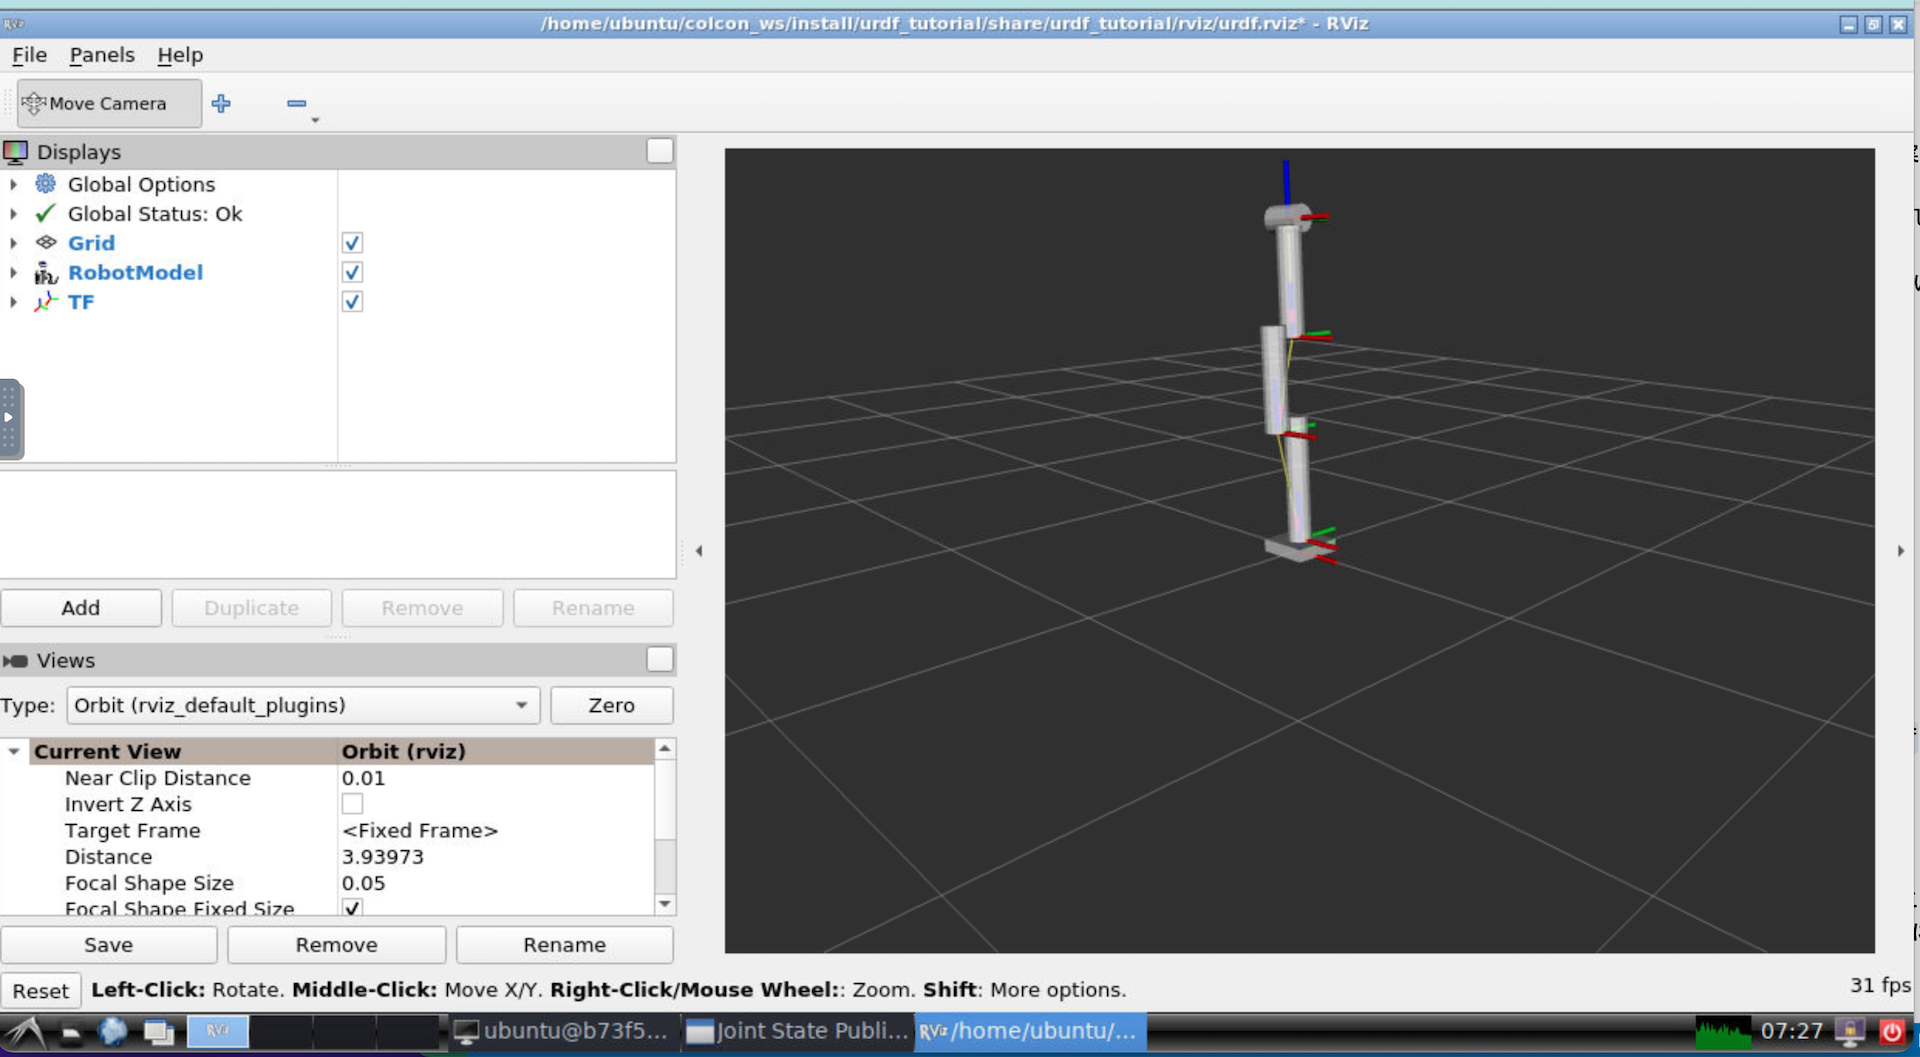Click the TF axes icon

[46, 302]
